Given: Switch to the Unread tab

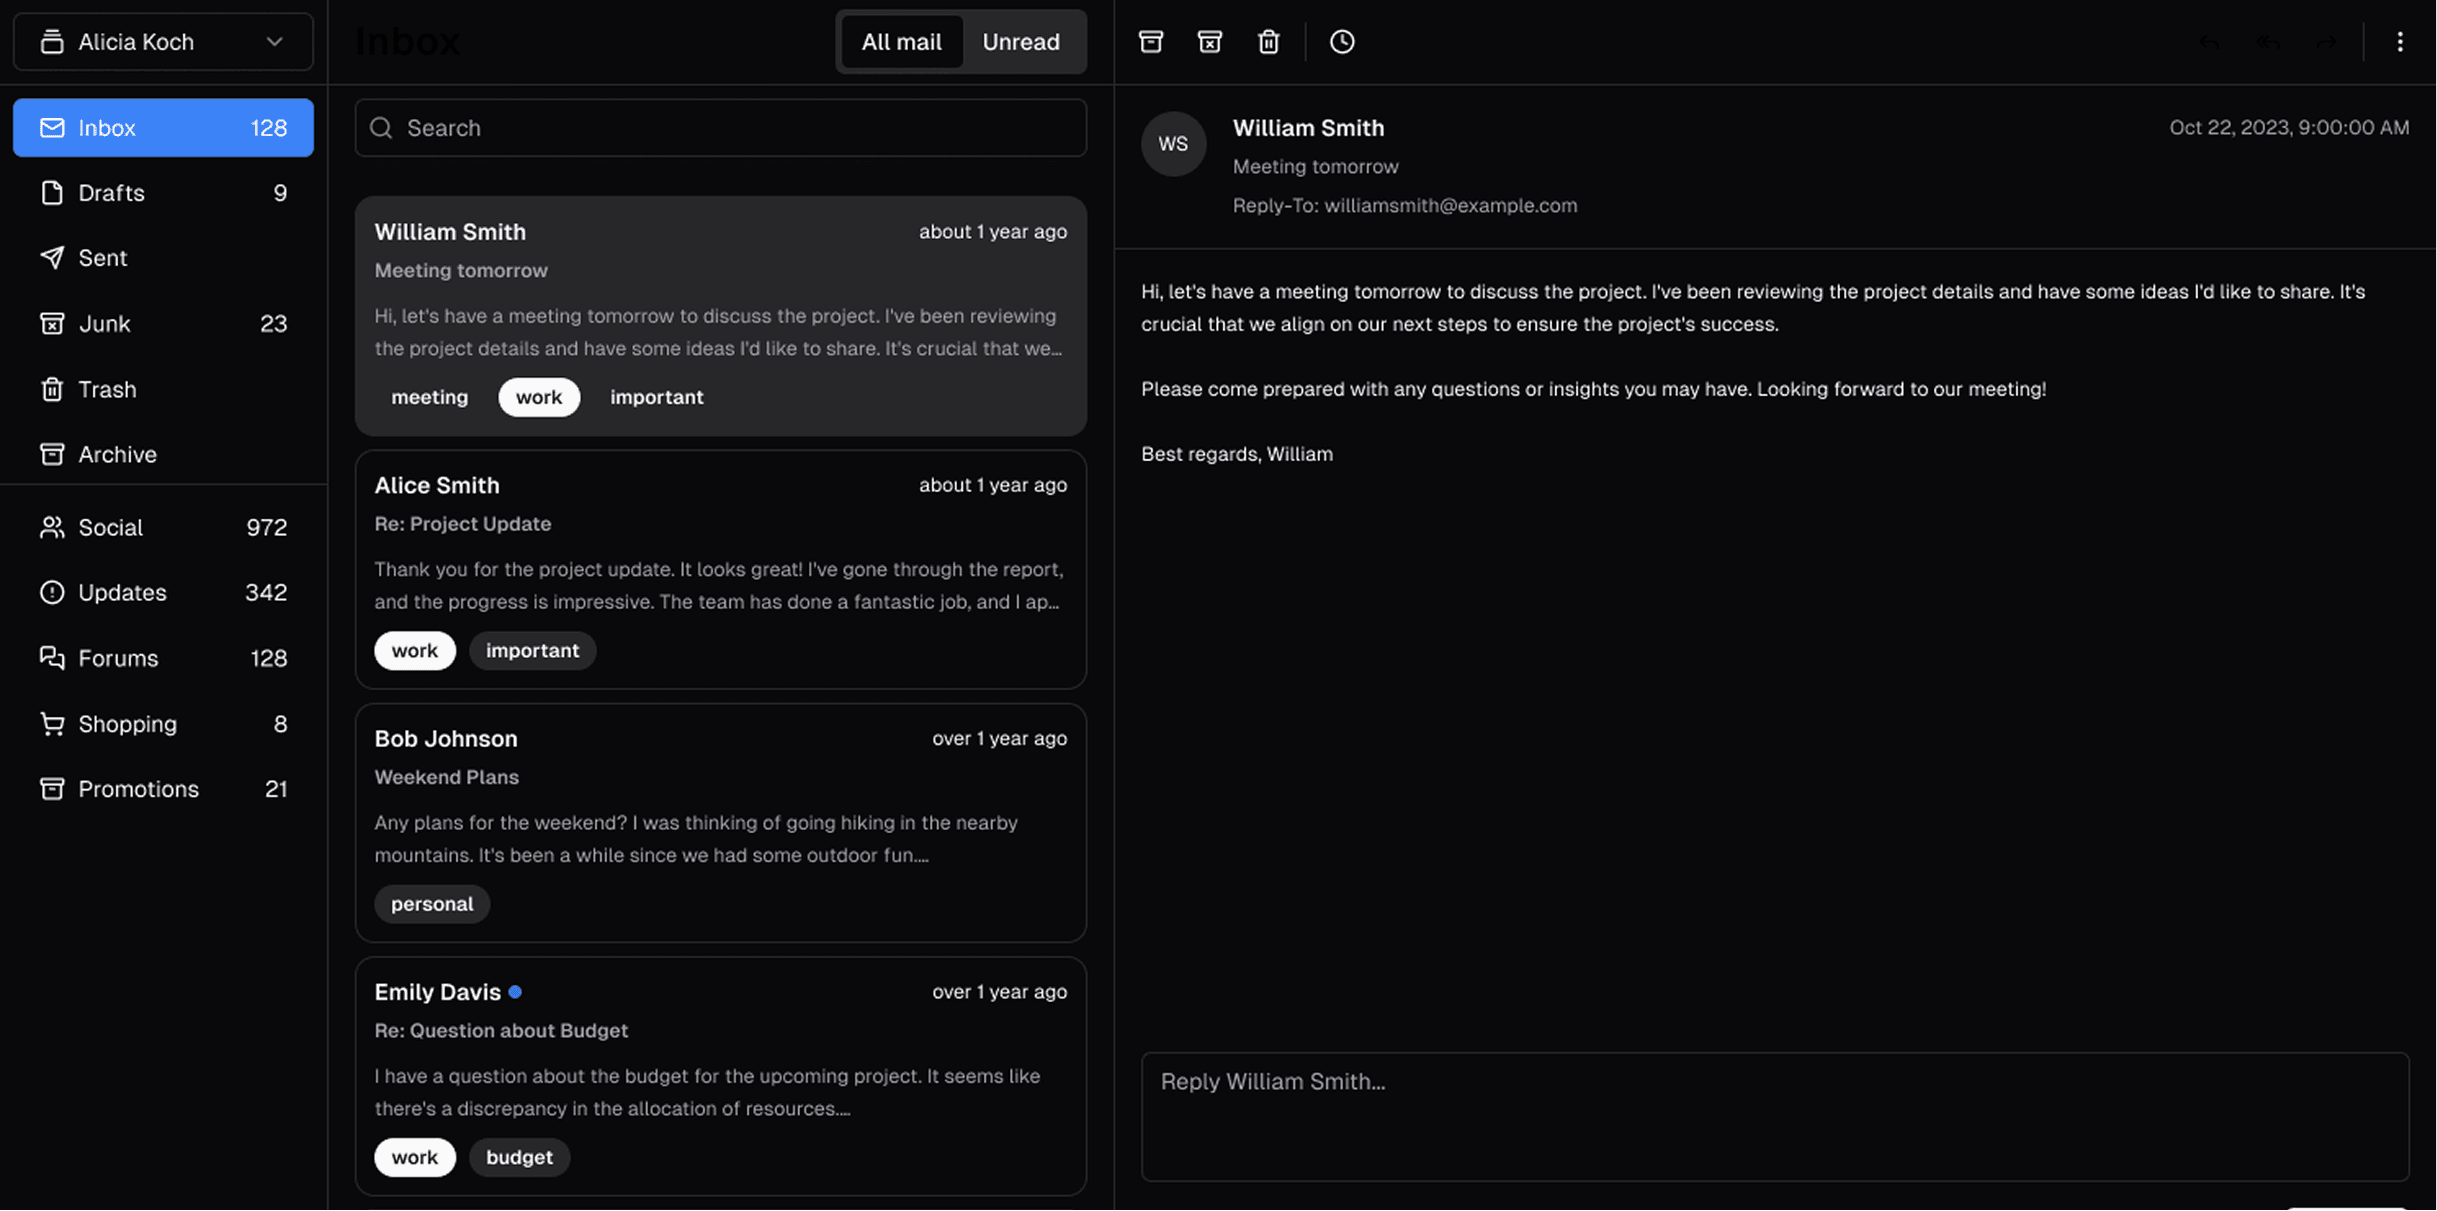Looking at the screenshot, I should [1020, 42].
